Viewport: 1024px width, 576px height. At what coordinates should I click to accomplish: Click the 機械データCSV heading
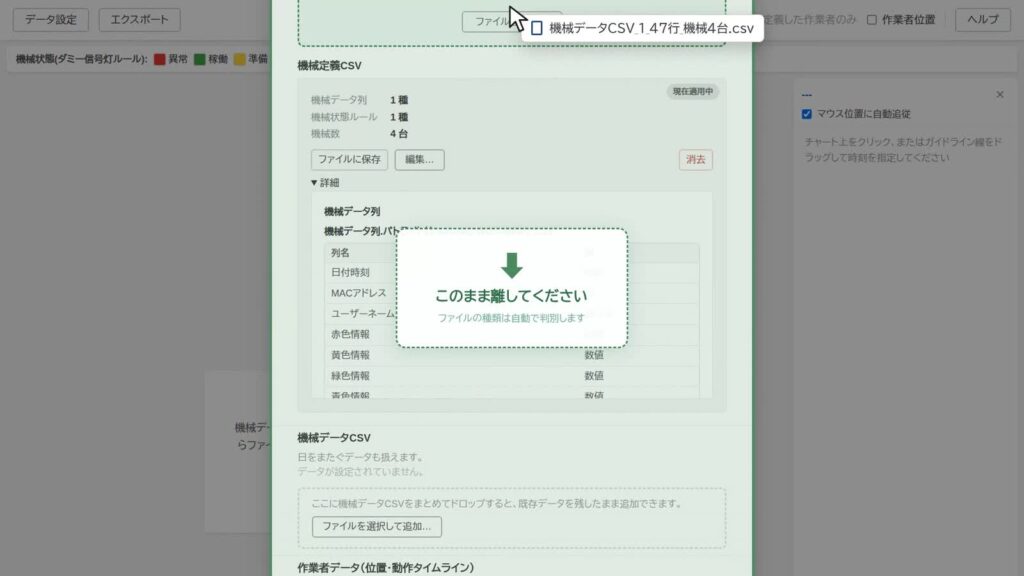334,438
